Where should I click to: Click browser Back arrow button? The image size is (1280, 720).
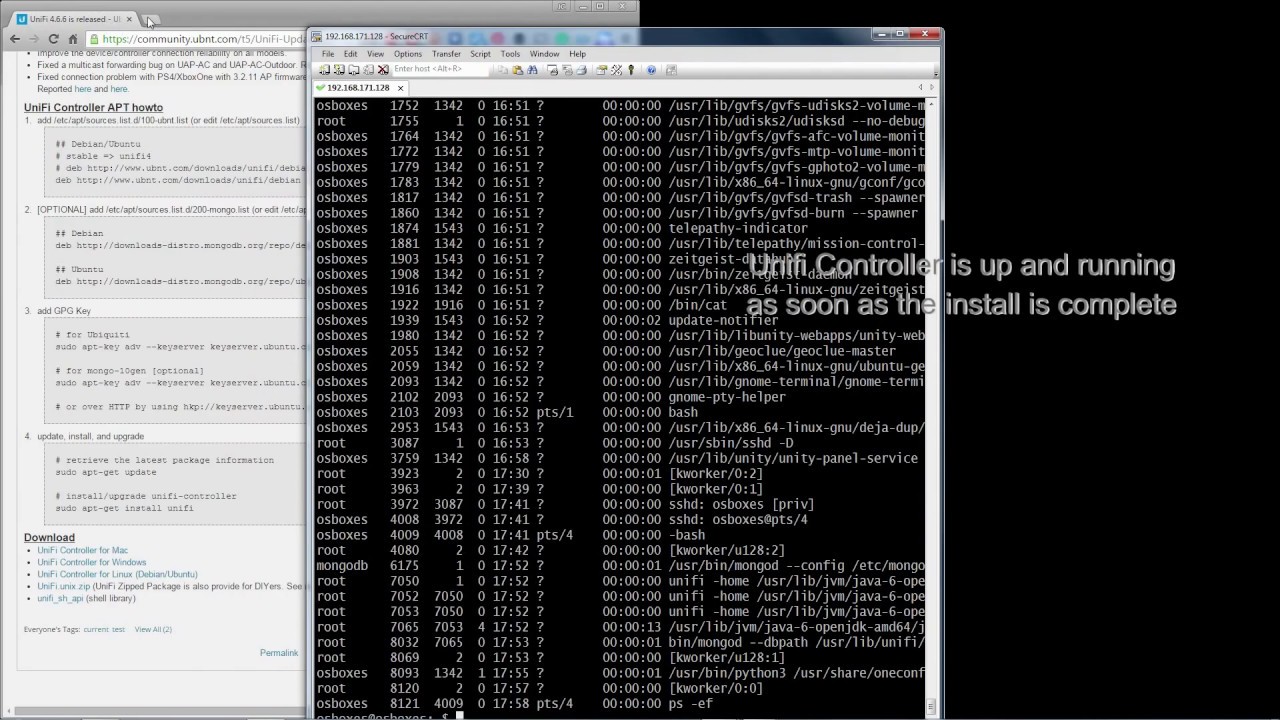pos(15,39)
